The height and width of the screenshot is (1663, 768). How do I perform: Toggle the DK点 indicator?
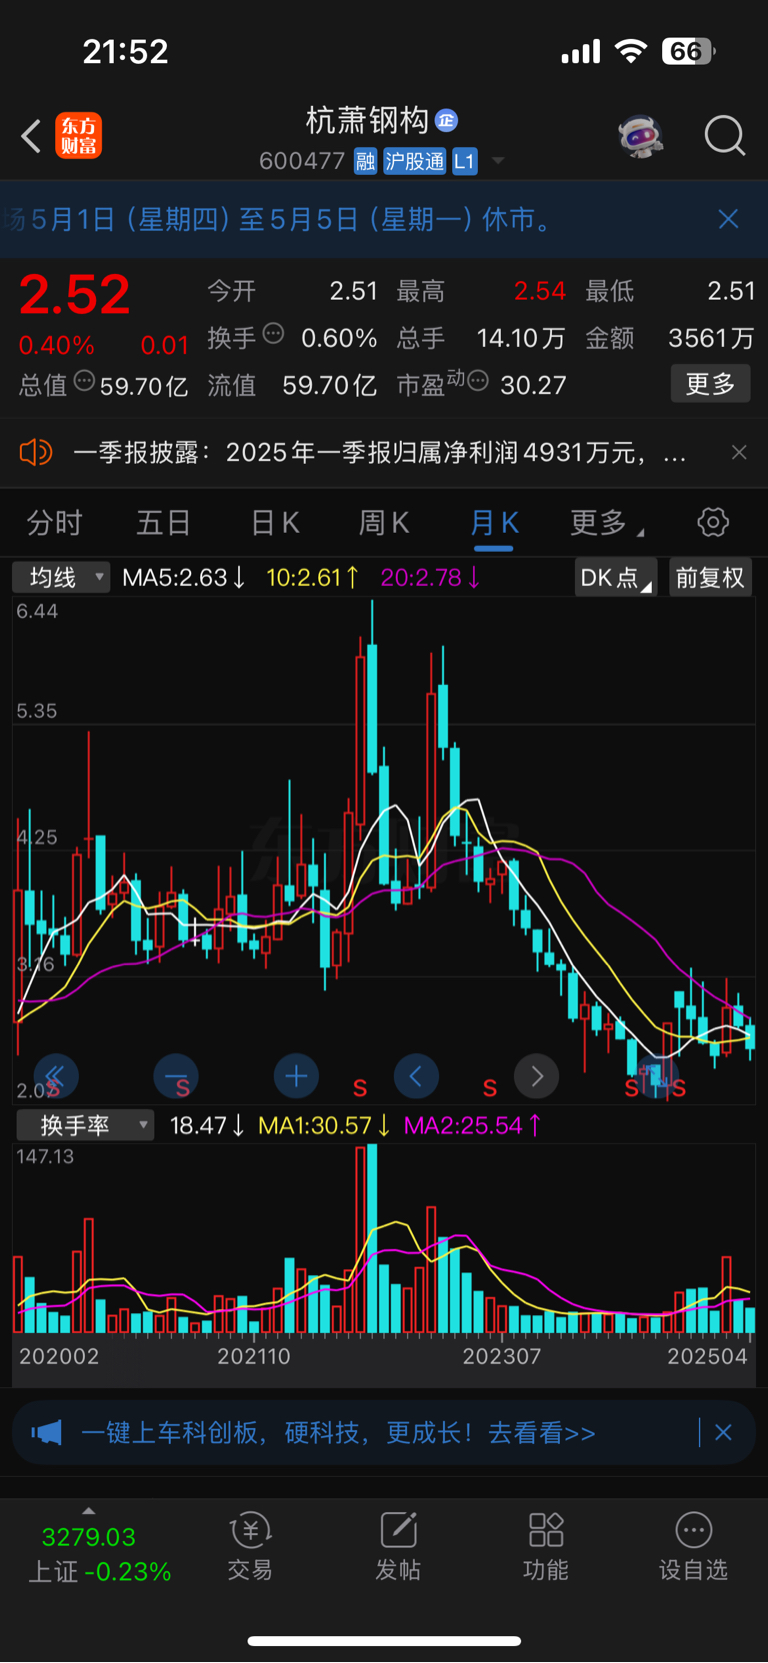coord(616,577)
